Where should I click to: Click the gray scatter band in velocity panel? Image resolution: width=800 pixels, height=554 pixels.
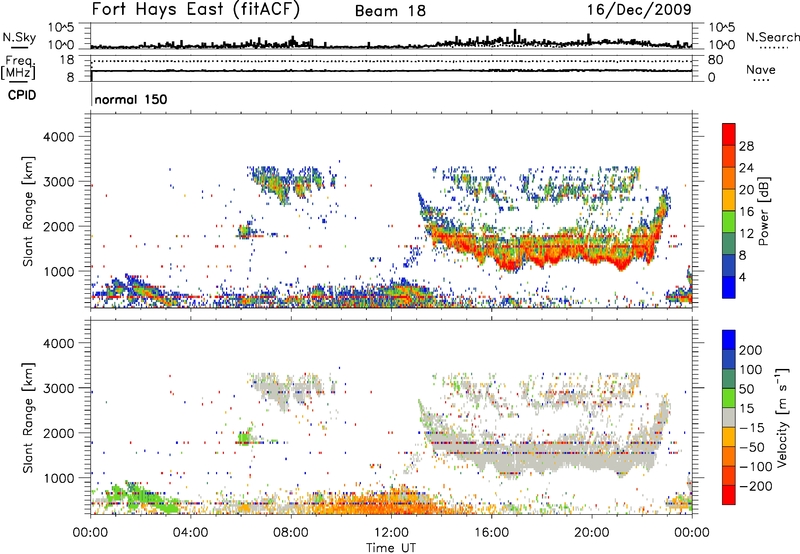(543, 454)
